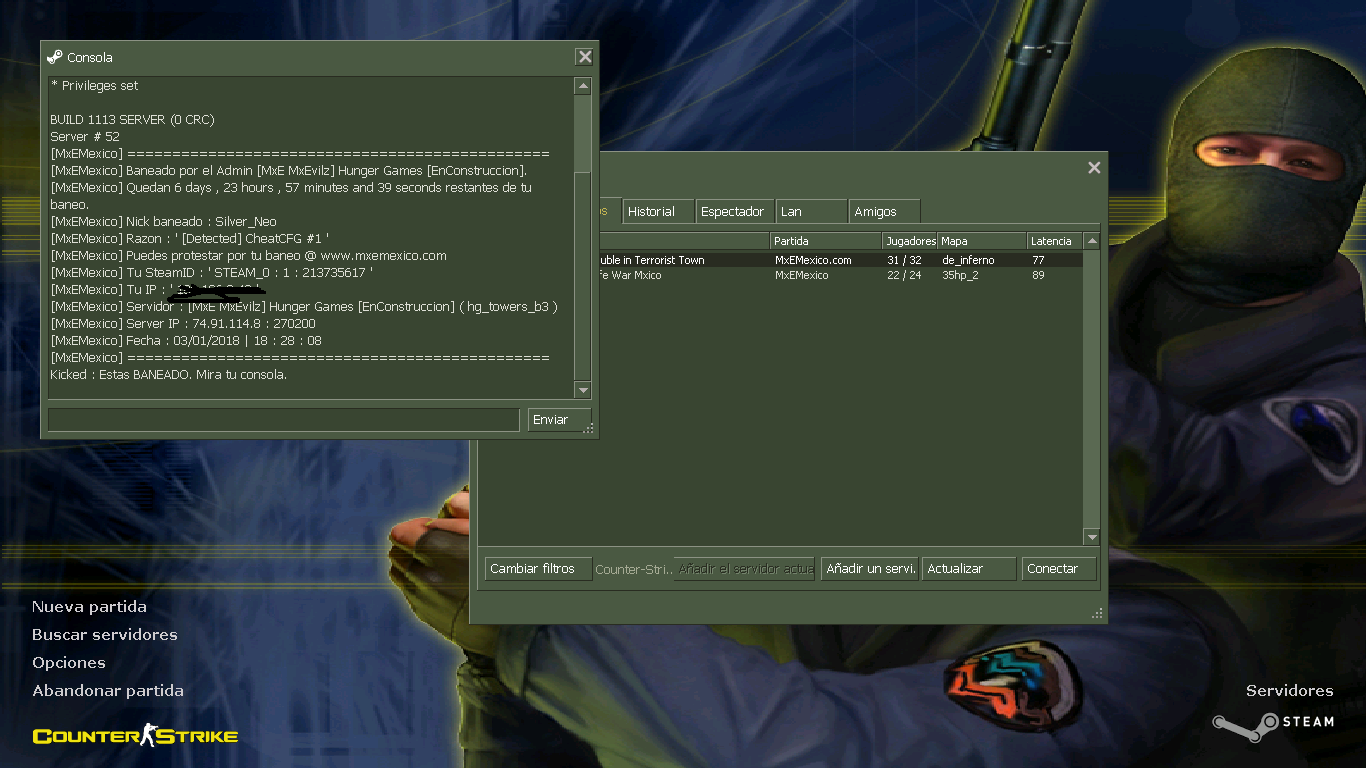Image resolution: width=1366 pixels, height=768 pixels.
Task: Click the Conectar button
Action: [x=1059, y=568]
